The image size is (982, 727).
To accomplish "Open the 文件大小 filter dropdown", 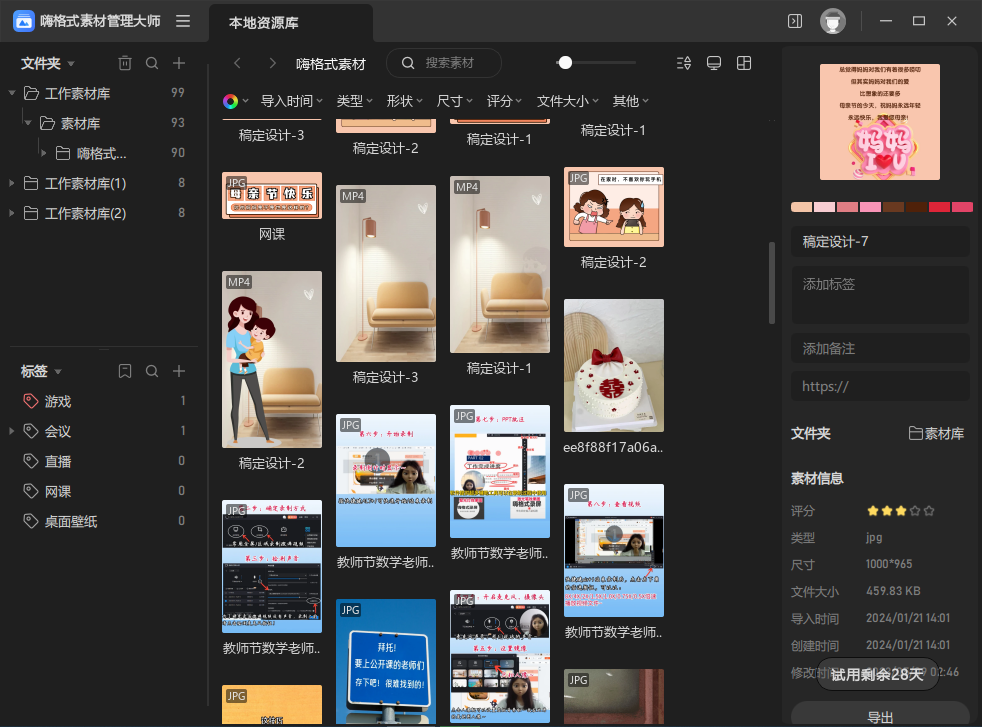I will click(568, 101).
